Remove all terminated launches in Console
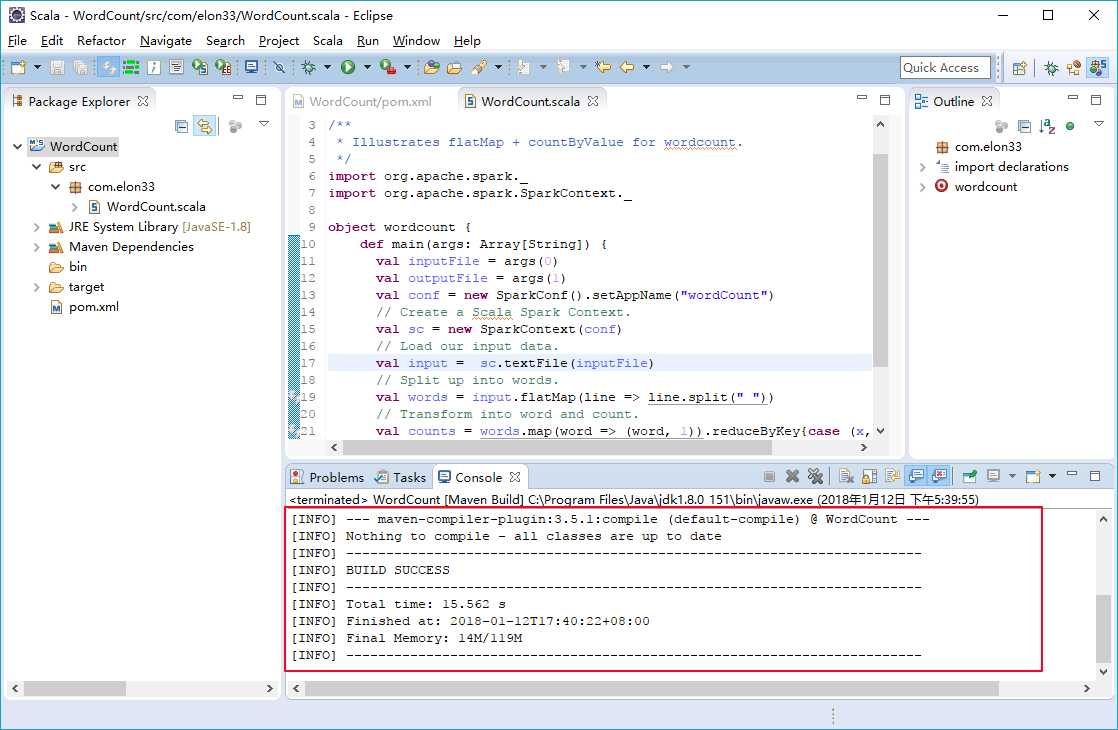 pos(815,475)
